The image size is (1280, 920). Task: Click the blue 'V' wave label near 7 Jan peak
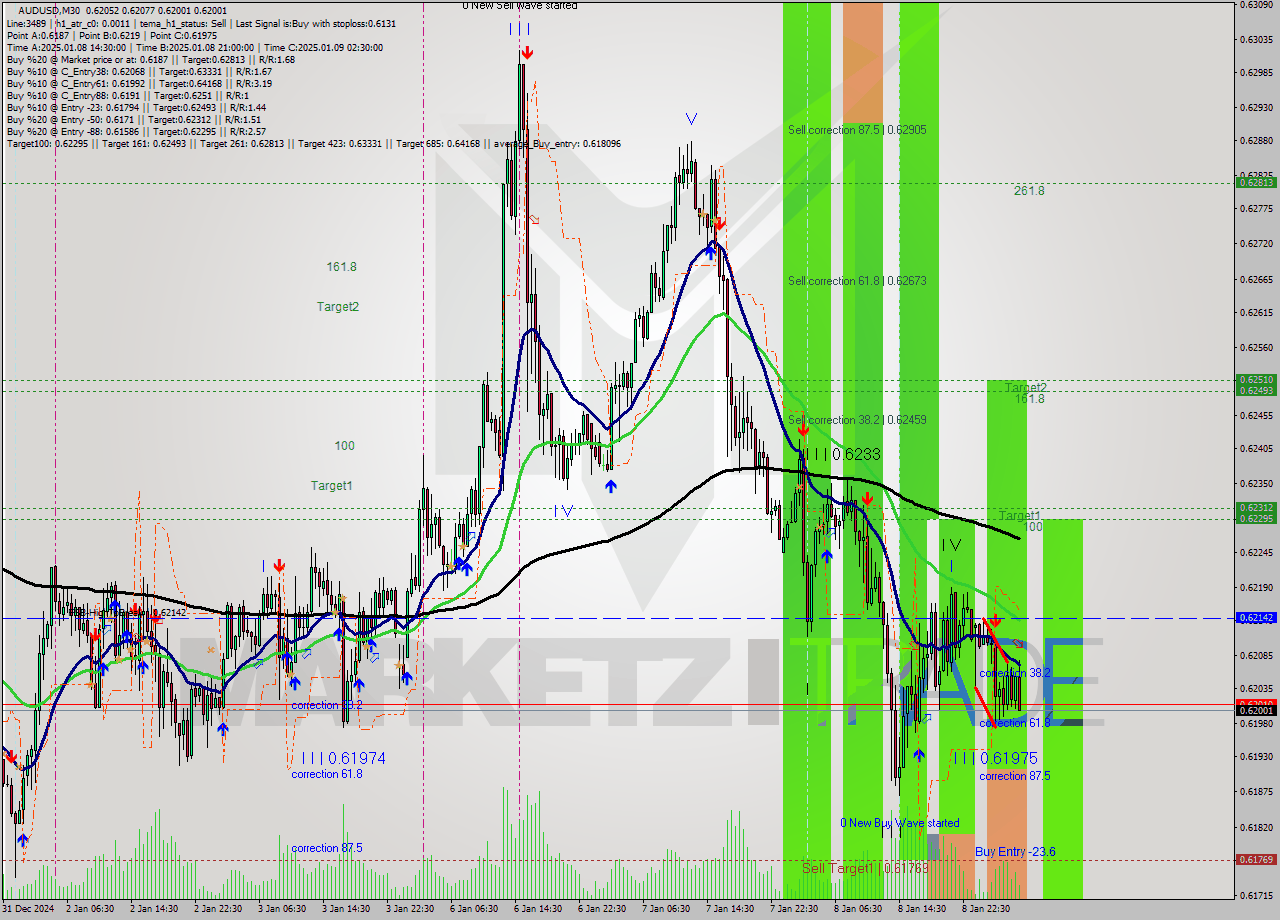tap(691, 119)
